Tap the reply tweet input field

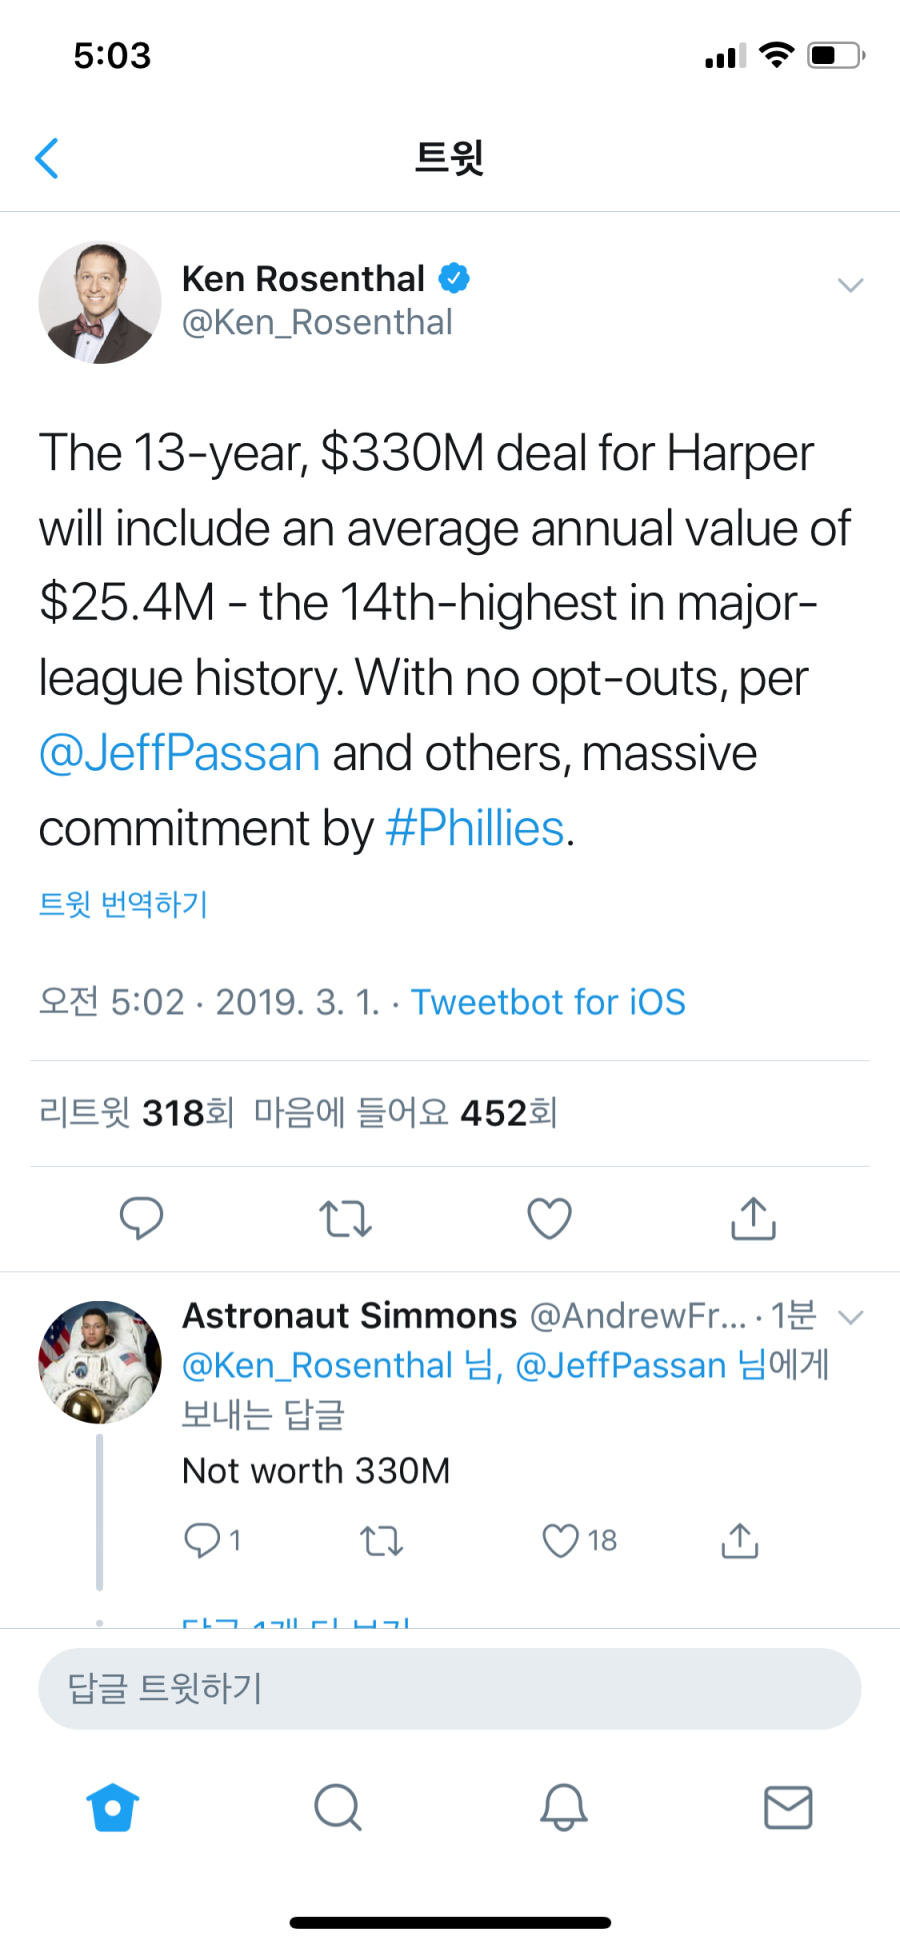[x=450, y=1688]
